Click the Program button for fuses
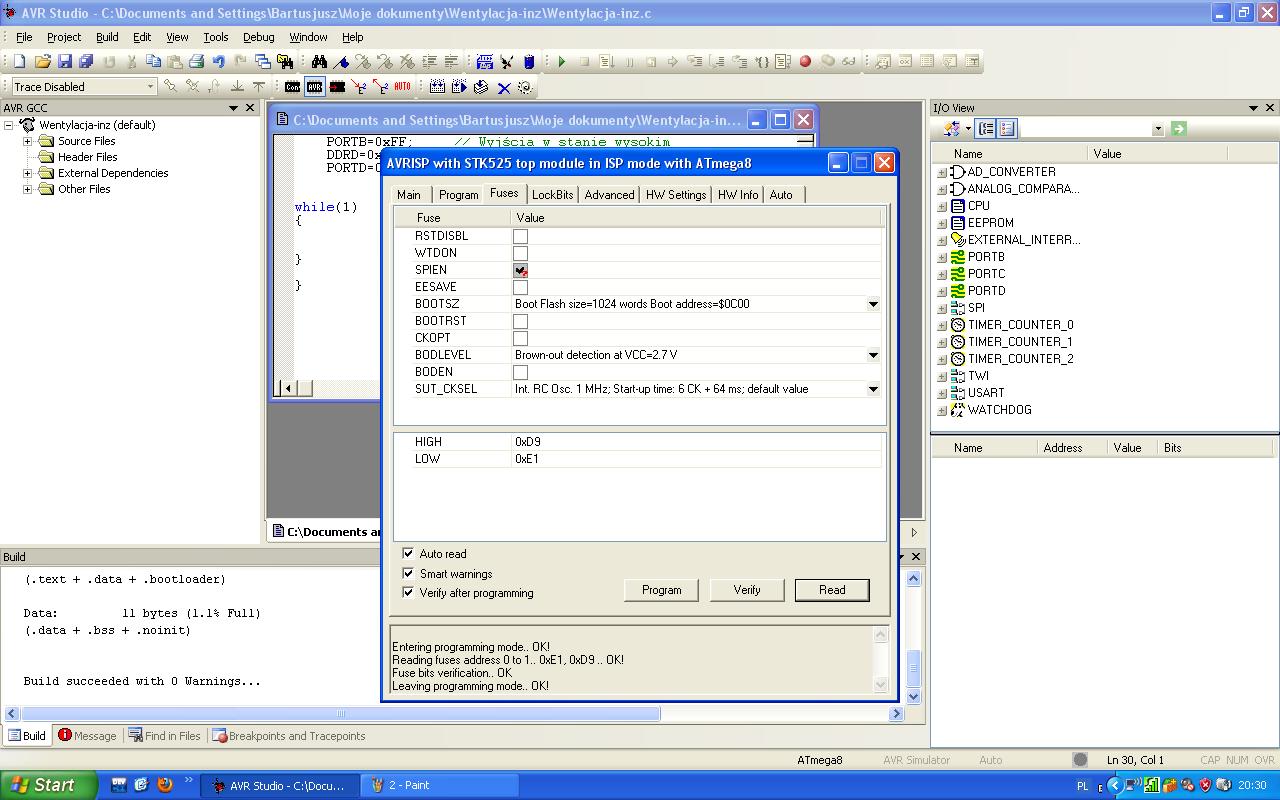 tap(661, 590)
